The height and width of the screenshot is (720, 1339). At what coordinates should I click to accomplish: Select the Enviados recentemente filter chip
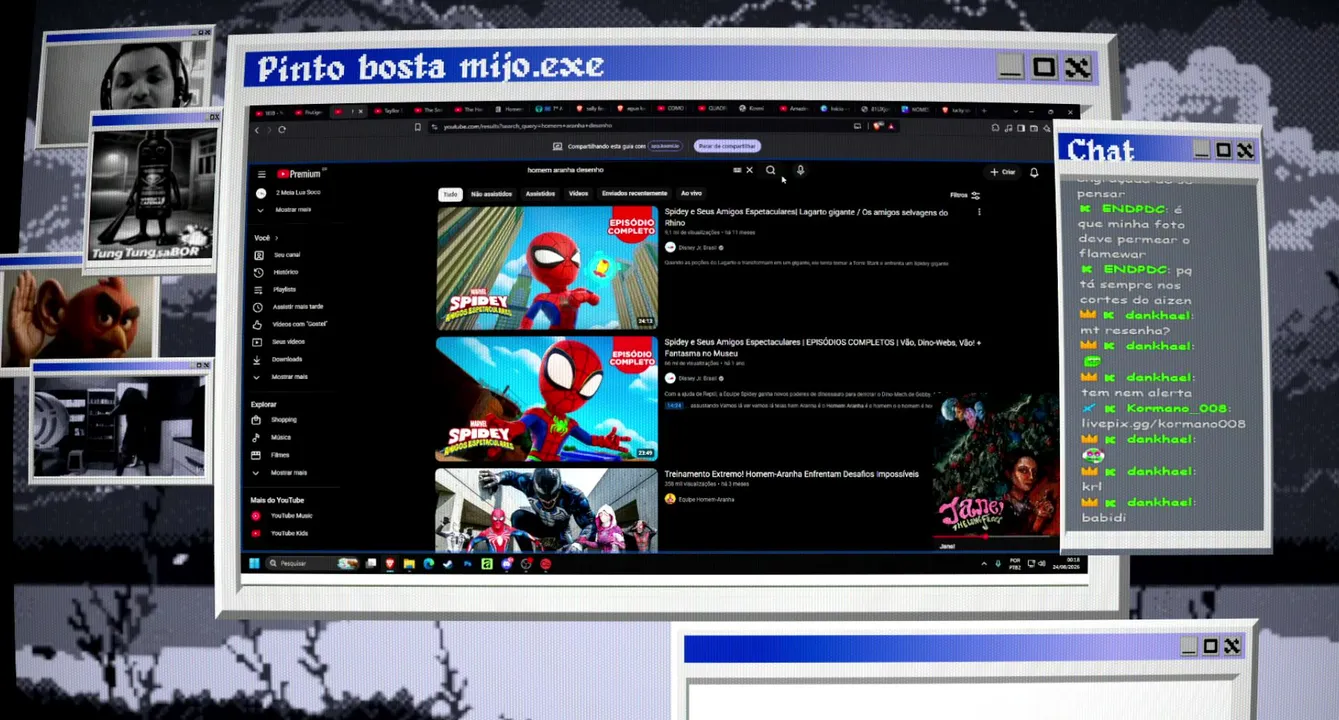634,193
